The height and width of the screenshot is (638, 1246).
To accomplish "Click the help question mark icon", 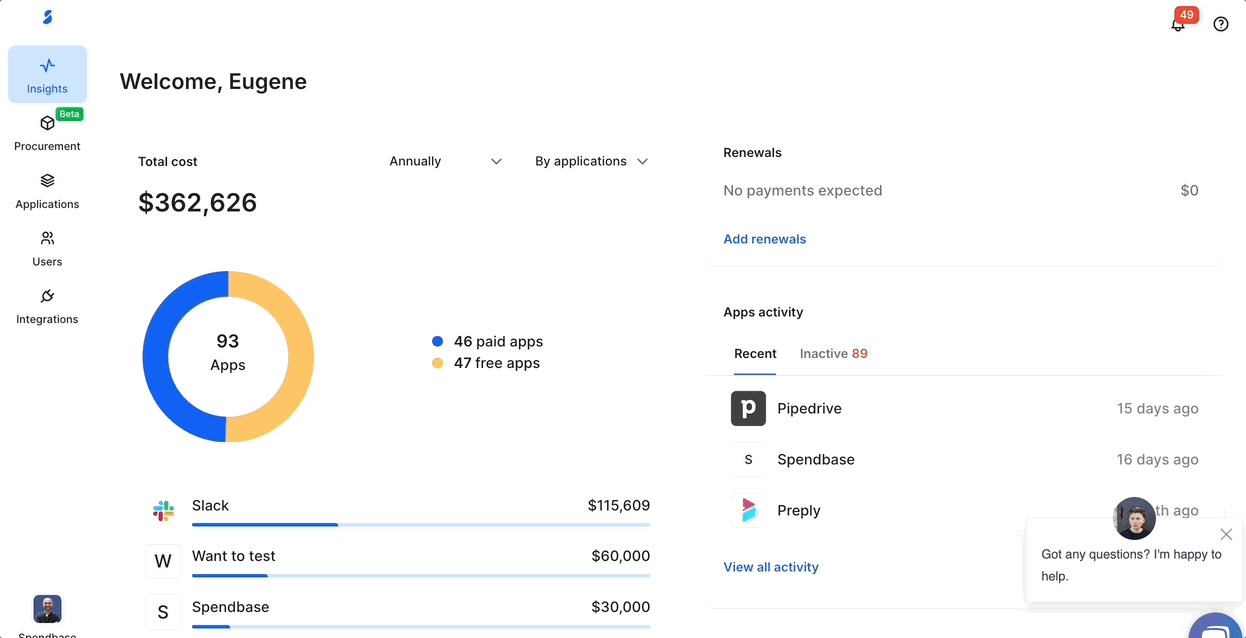I will pyautogui.click(x=1221, y=24).
